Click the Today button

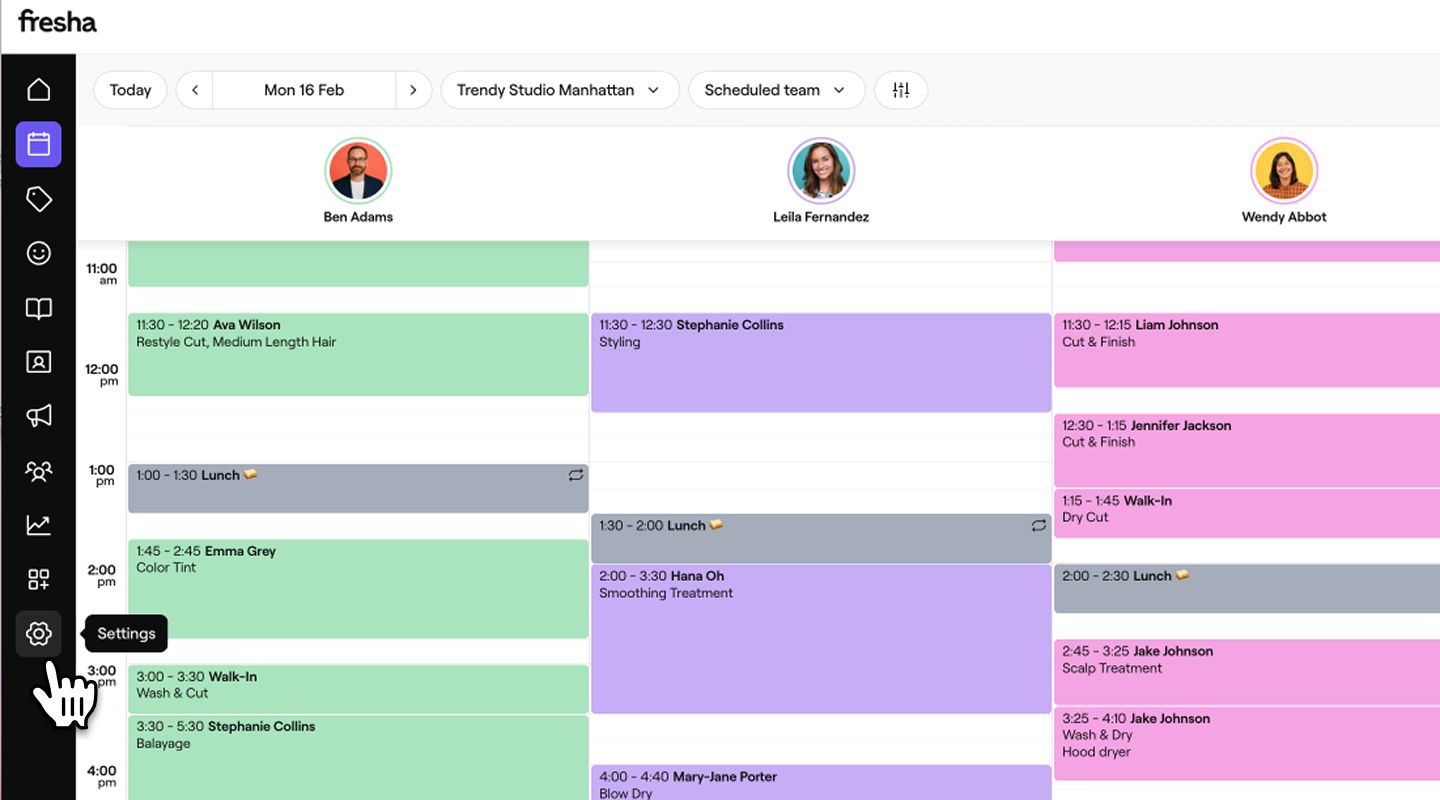point(130,90)
